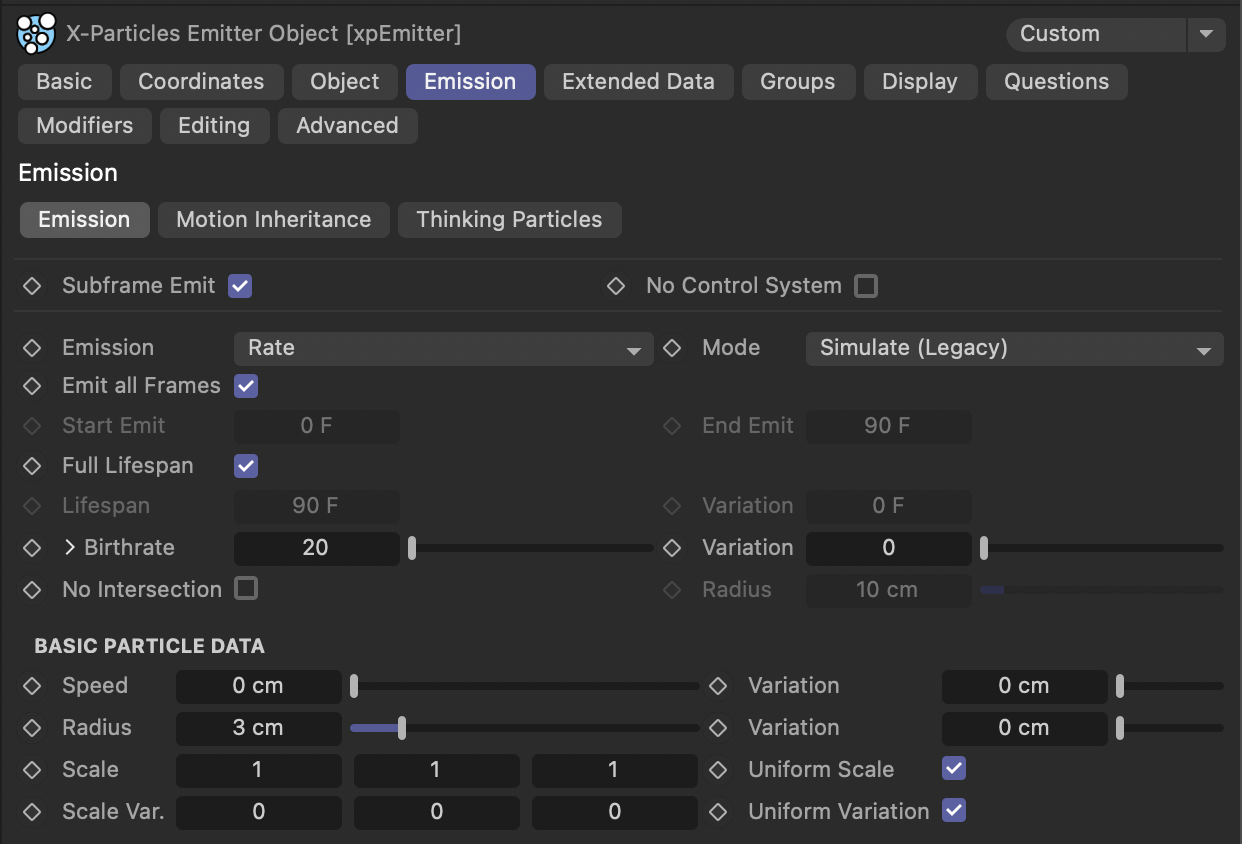
Task: Switch to the Advanced tab
Action: click(347, 126)
